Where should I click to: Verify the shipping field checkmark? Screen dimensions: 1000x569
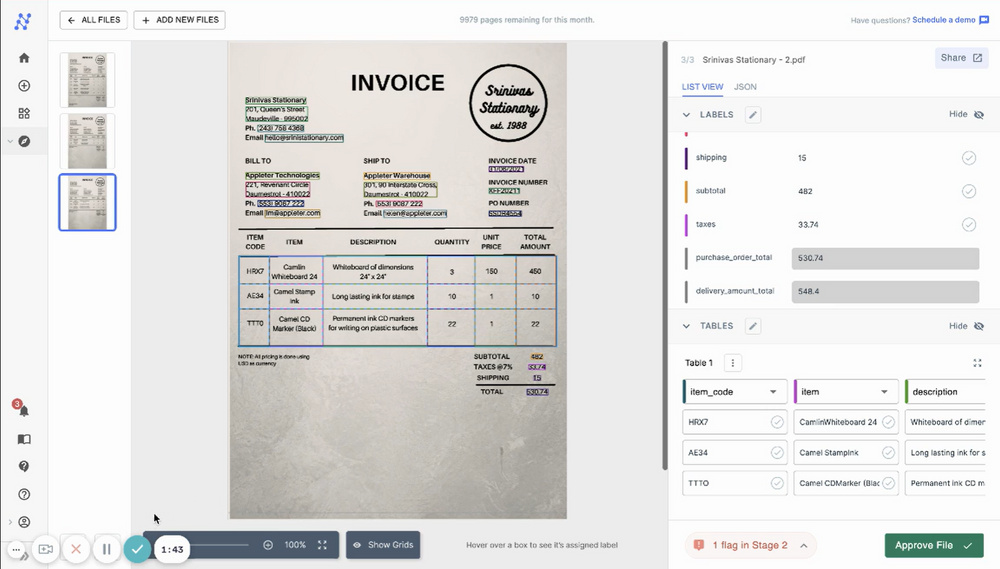(x=968, y=158)
